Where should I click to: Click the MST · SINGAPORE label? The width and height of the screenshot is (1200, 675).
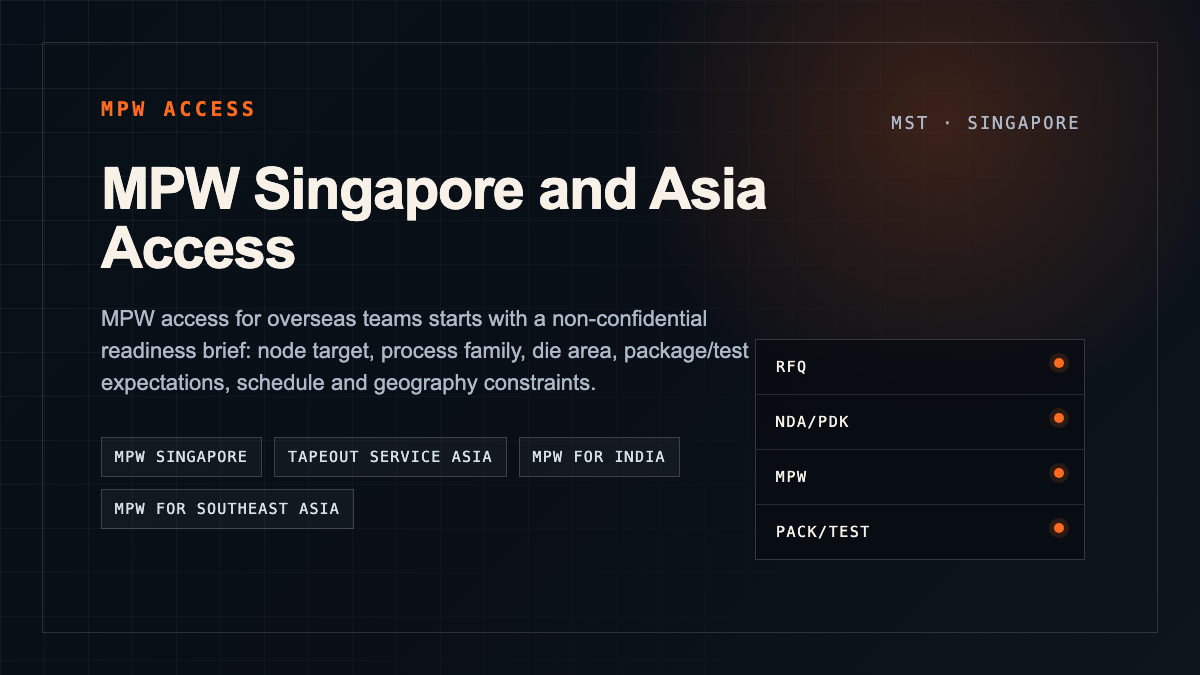(x=985, y=123)
